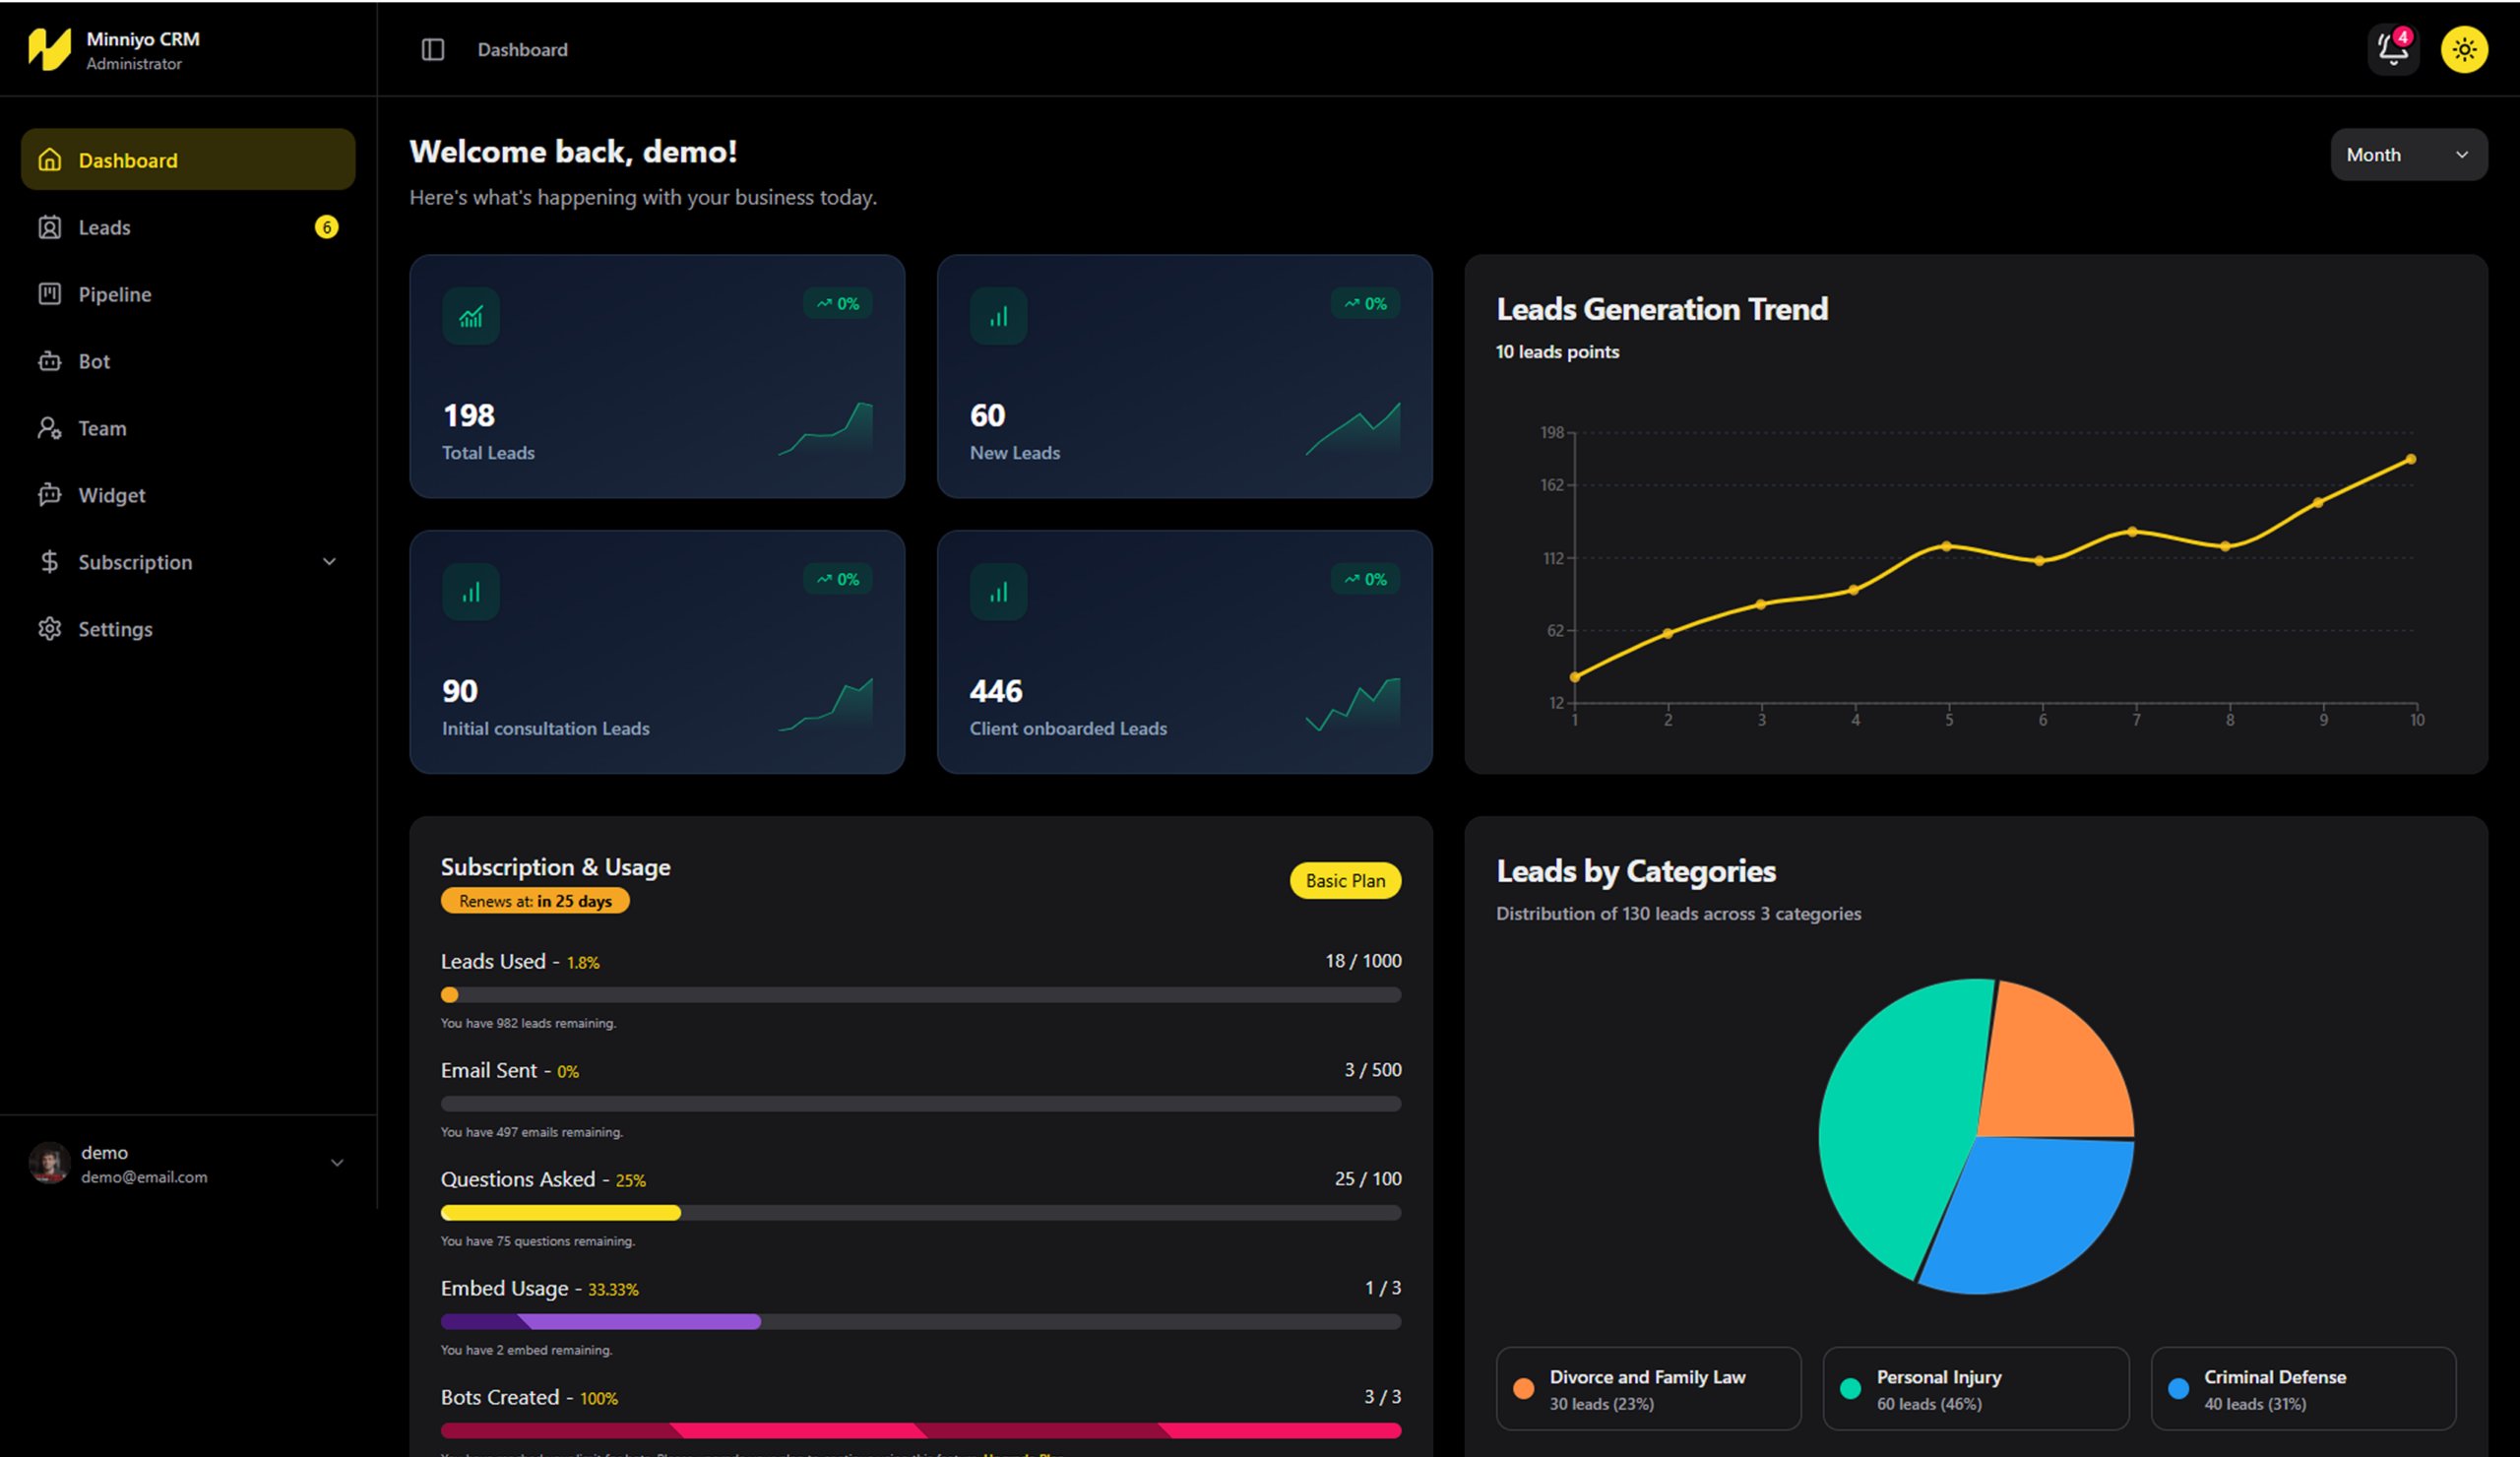The image size is (2520, 1457).
Task: Click the Client onboarded Leads card icon
Action: [998, 593]
